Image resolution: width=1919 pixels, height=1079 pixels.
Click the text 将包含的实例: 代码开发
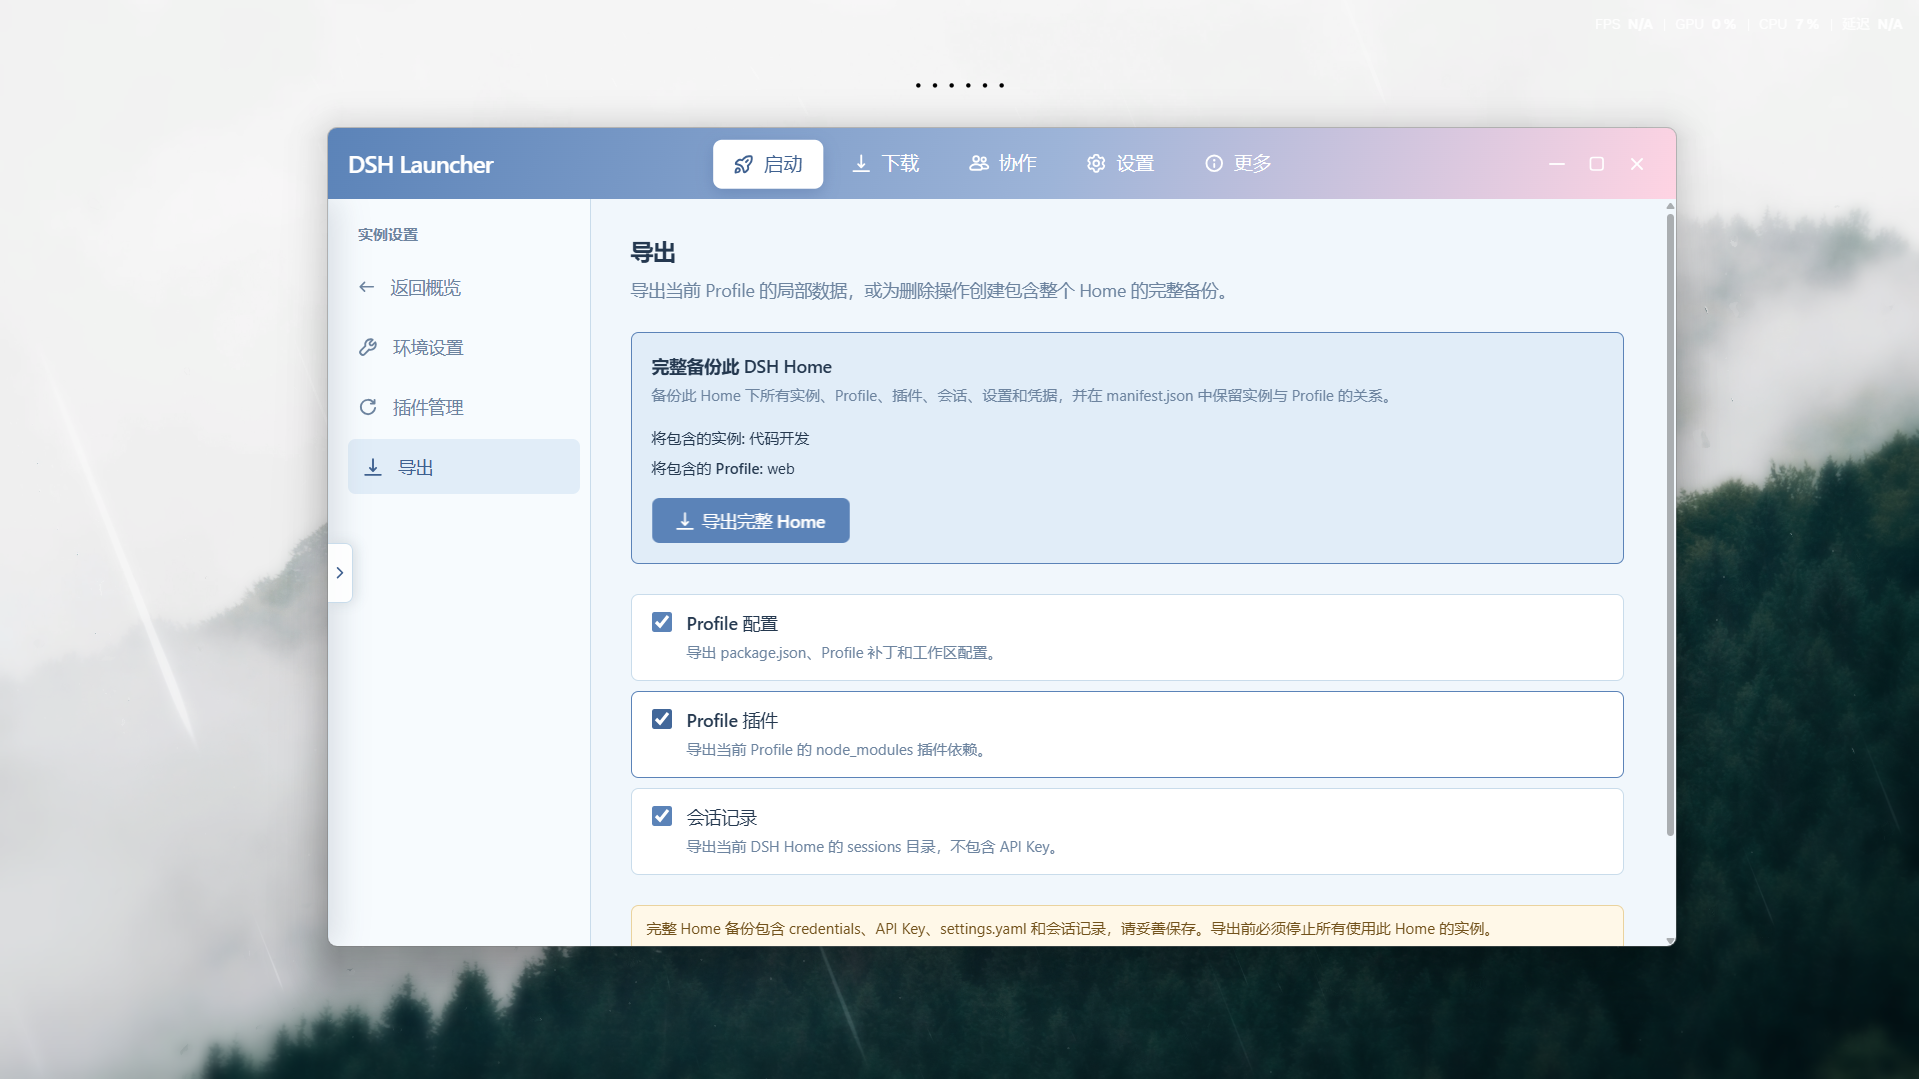click(730, 439)
